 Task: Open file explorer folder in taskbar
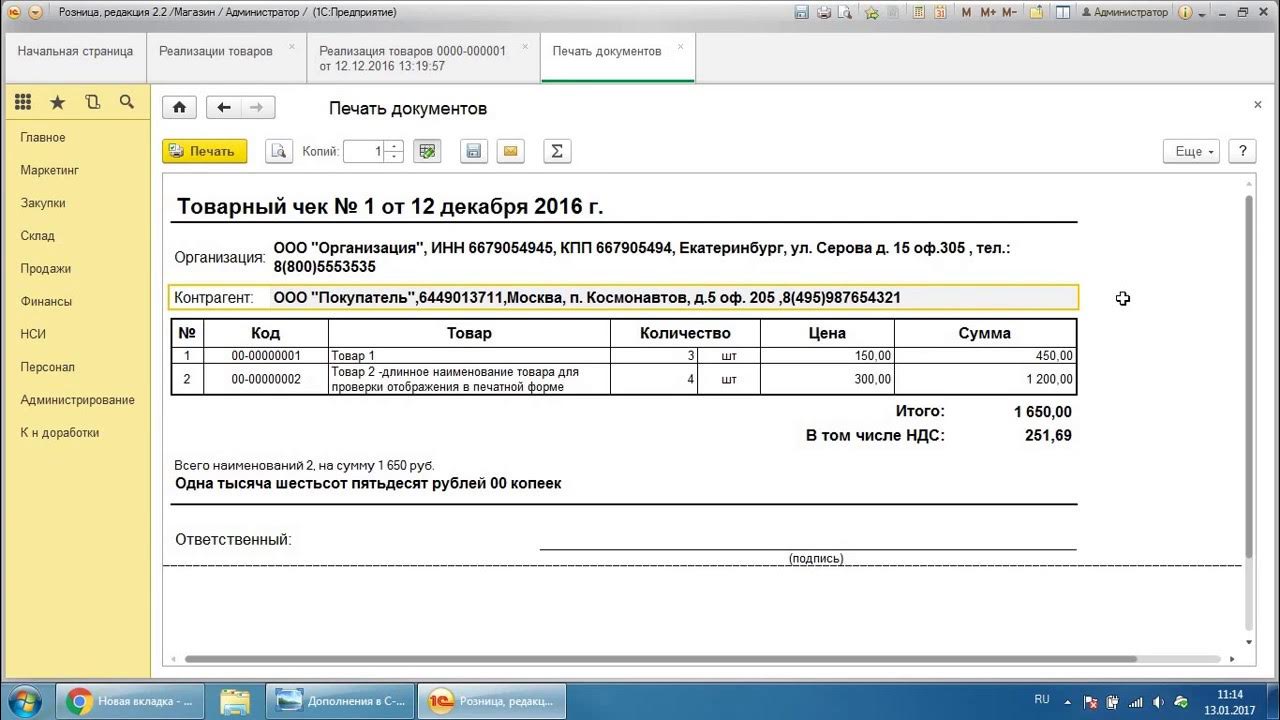pos(235,701)
